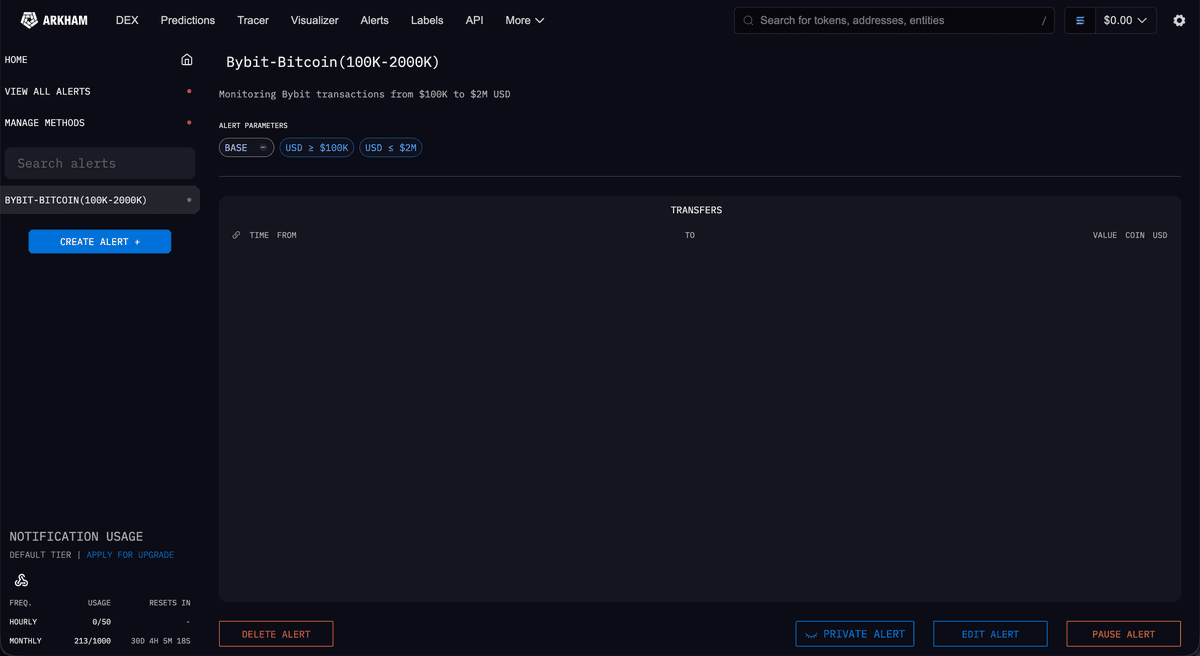The height and width of the screenshot is (656, 1200).
Task: Pause the alert with Pause Alert
Action: pyautogui.click(x=1123, y=634)
